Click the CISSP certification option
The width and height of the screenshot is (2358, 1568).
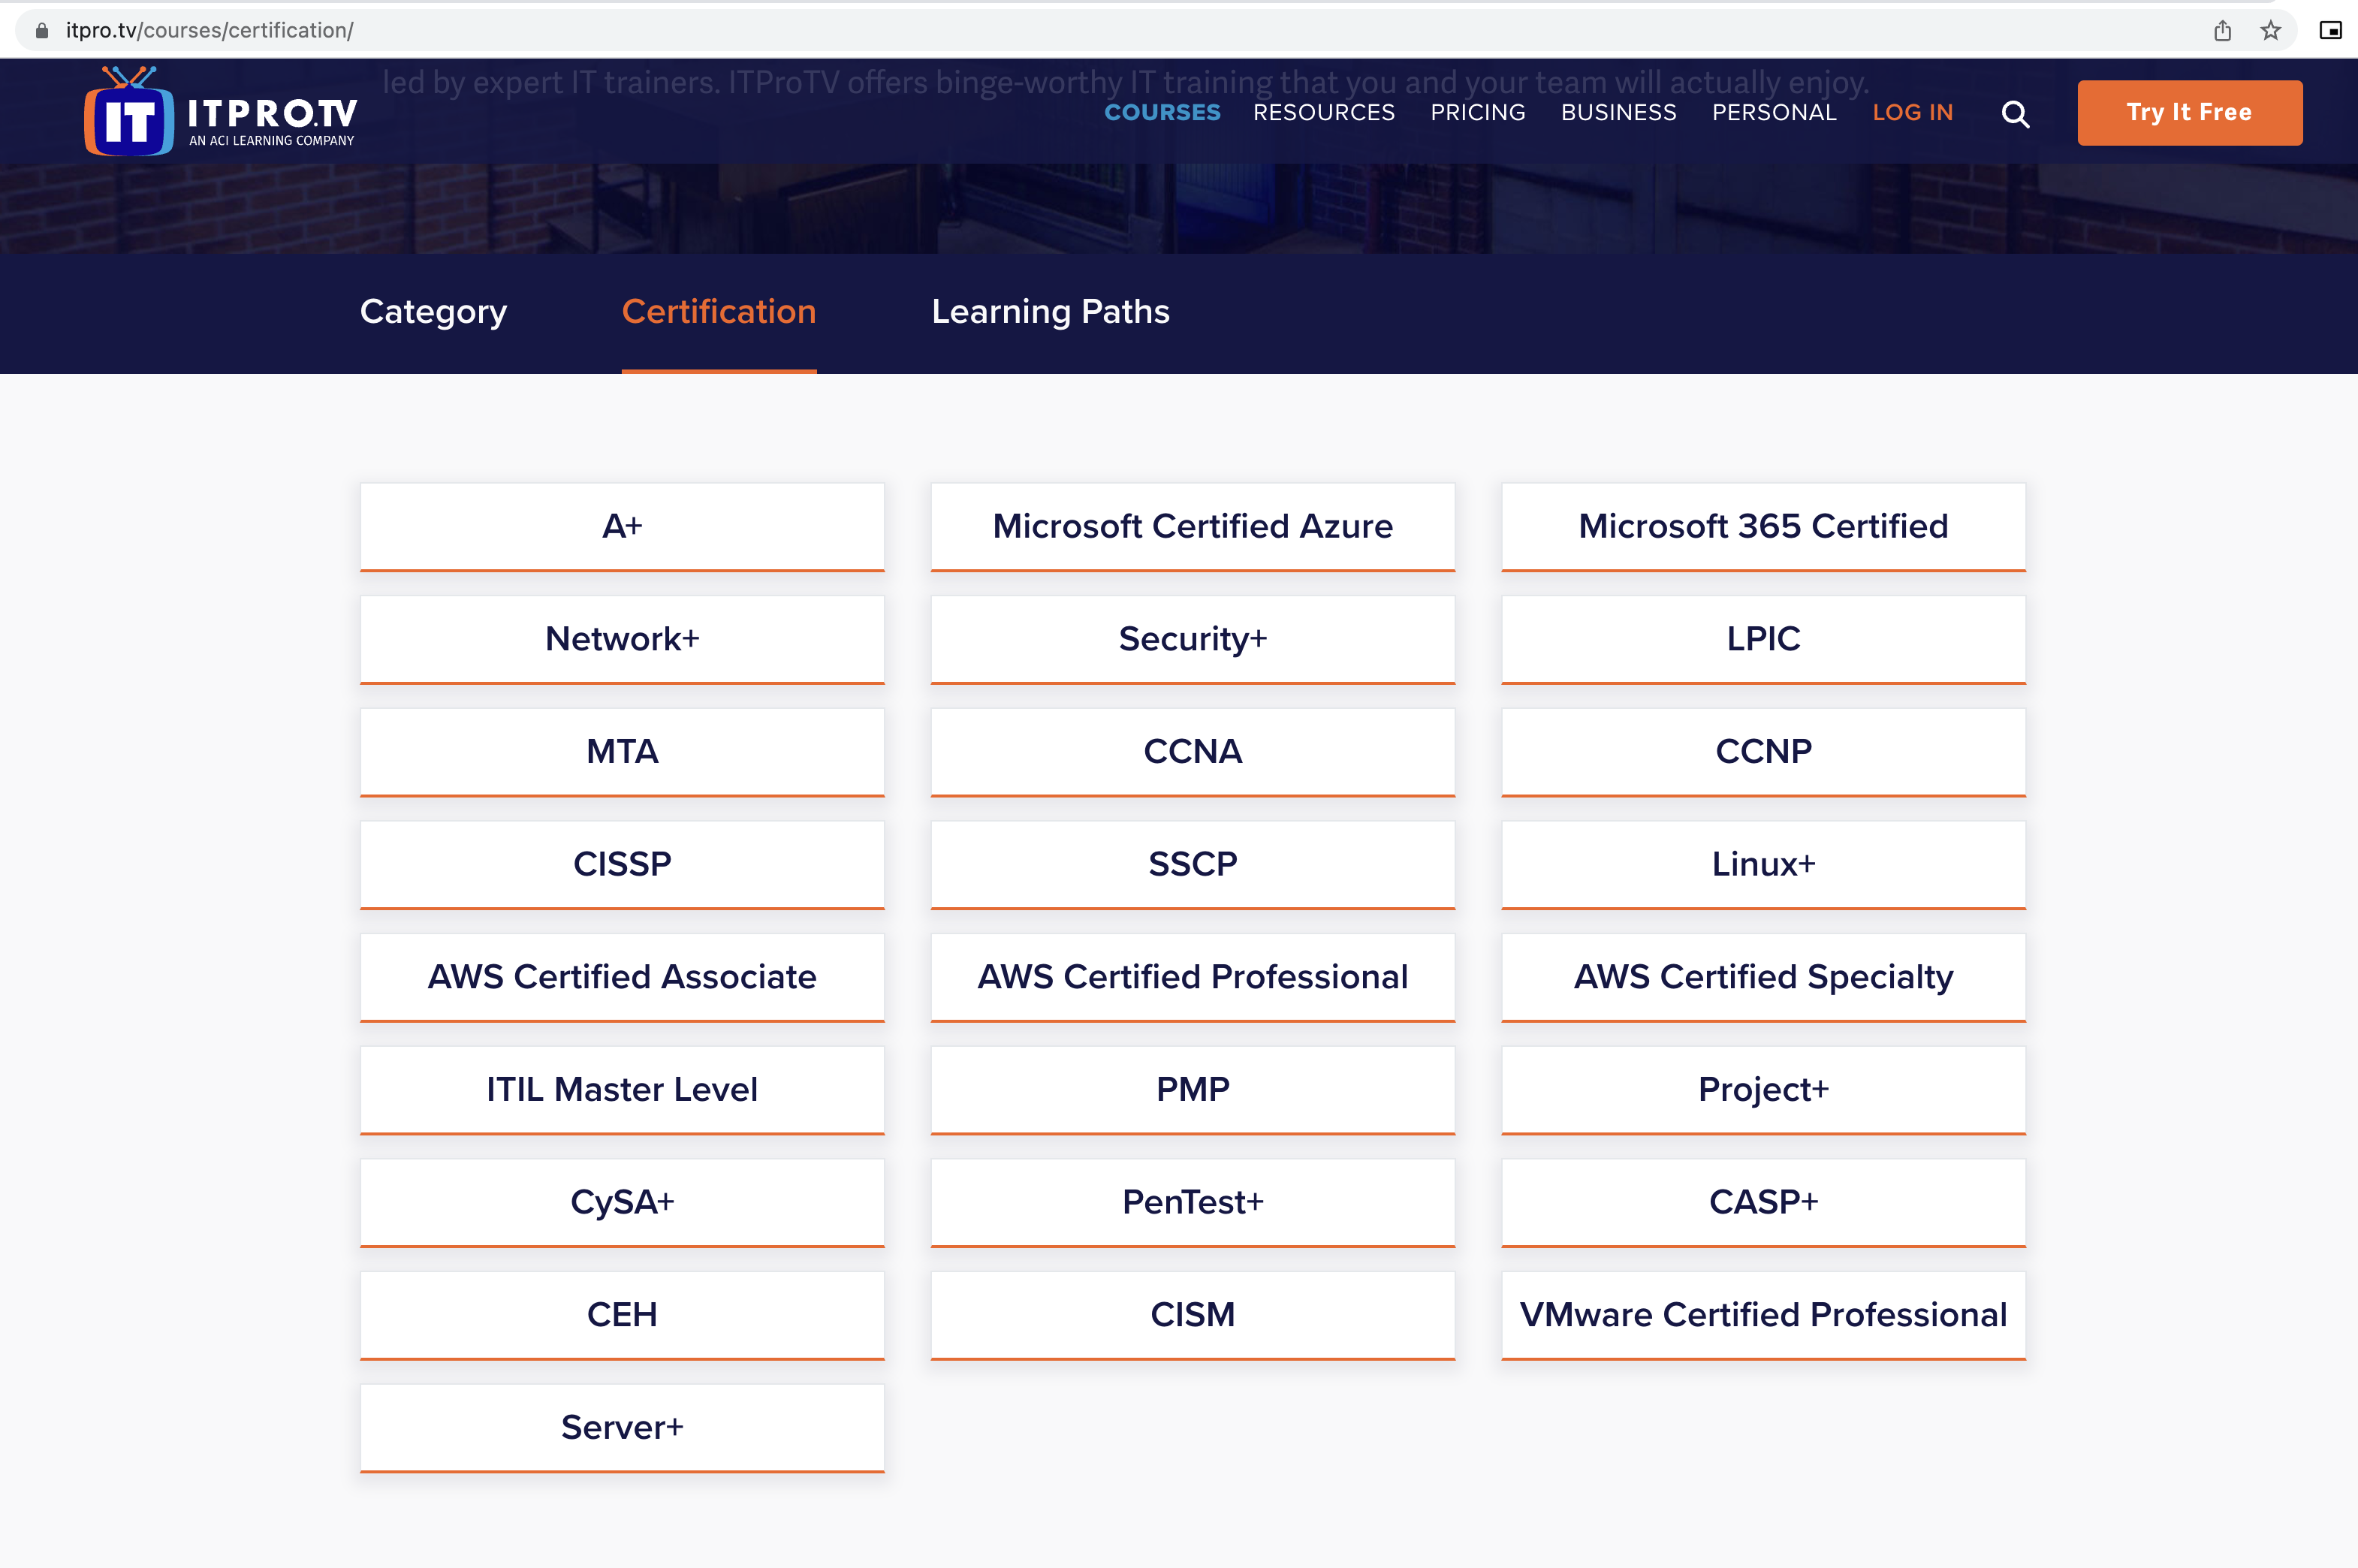(x=621, y=863)
